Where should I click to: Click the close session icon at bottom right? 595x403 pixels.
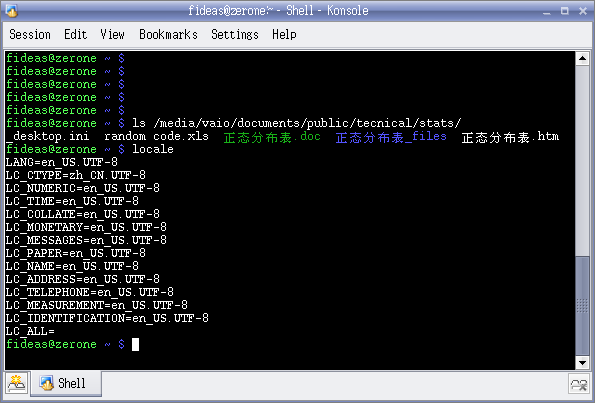[x=579, y=384]
